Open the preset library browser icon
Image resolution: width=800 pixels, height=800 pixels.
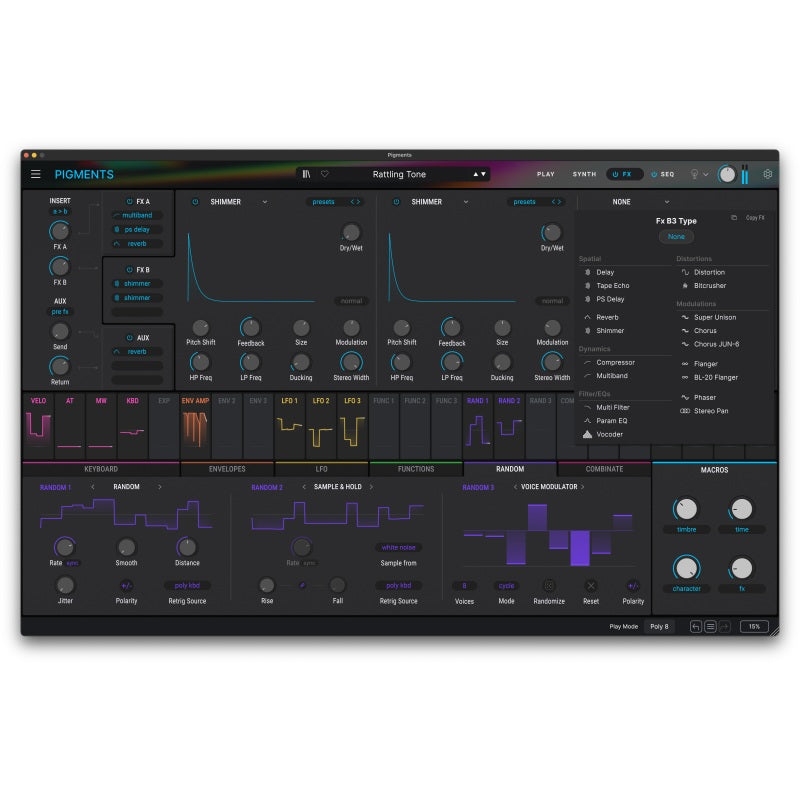point(307,174)
